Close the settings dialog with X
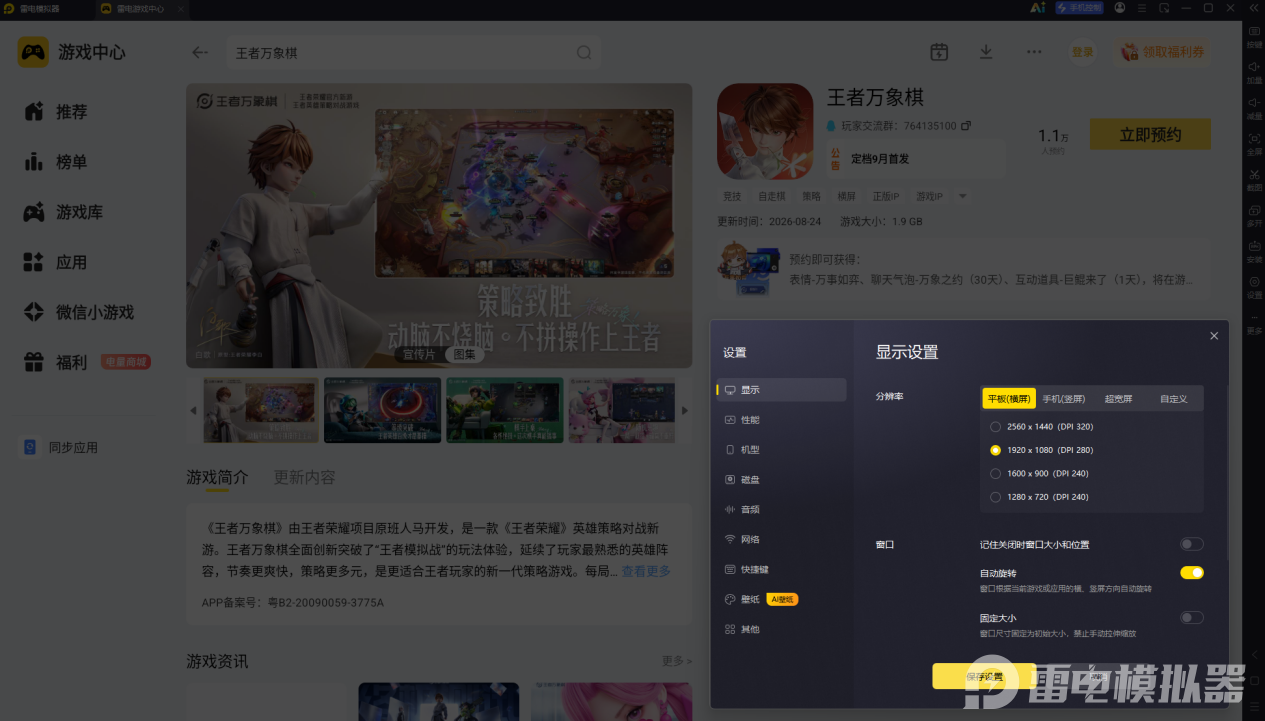The image size is (1265, 721). (x=1214, y=336)
